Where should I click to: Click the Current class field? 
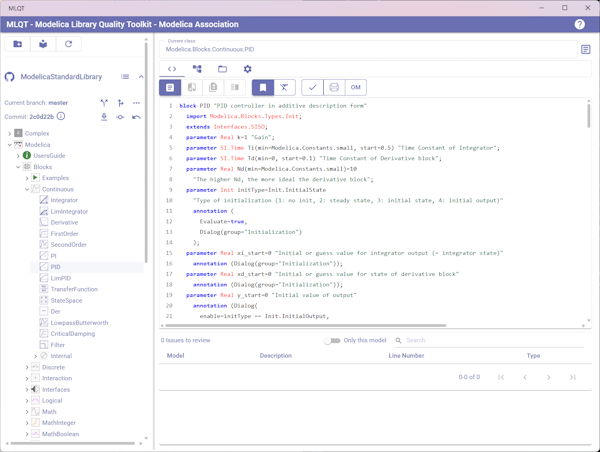point(368,49)
